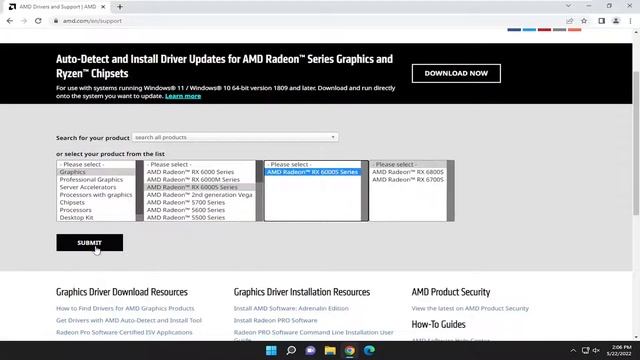The image size is (640, 360).
Task: Open the network icon in system tray
Action: [585, 351]
